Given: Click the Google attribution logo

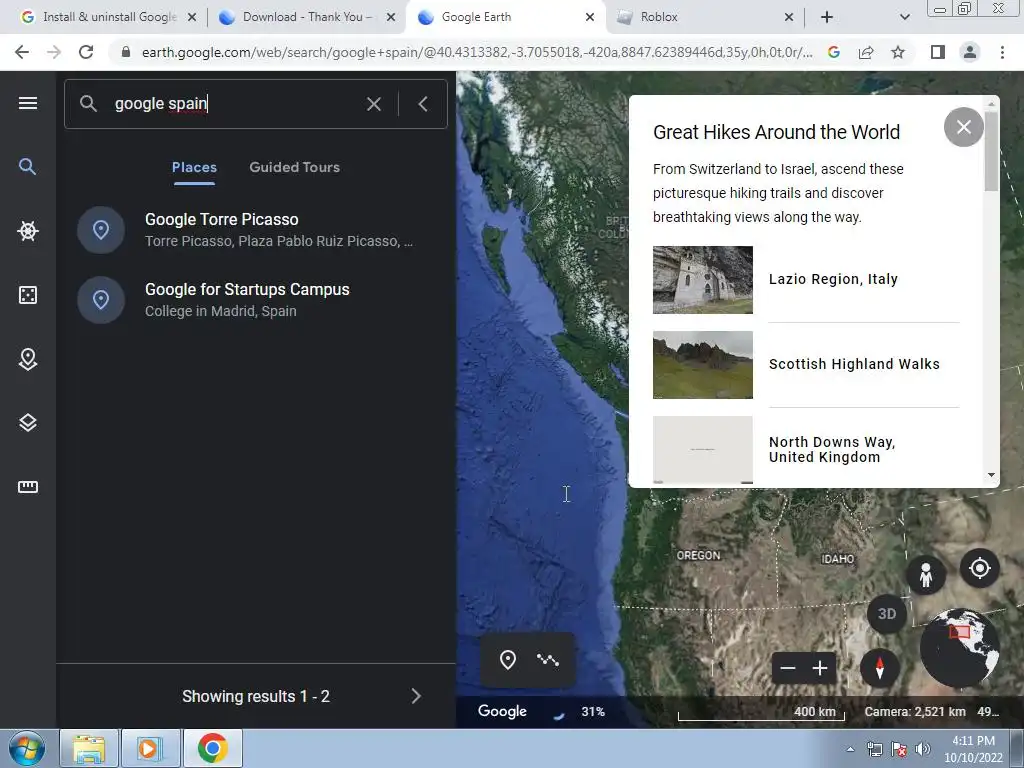Looking at the screenshot, I should (x=502, y=711).
